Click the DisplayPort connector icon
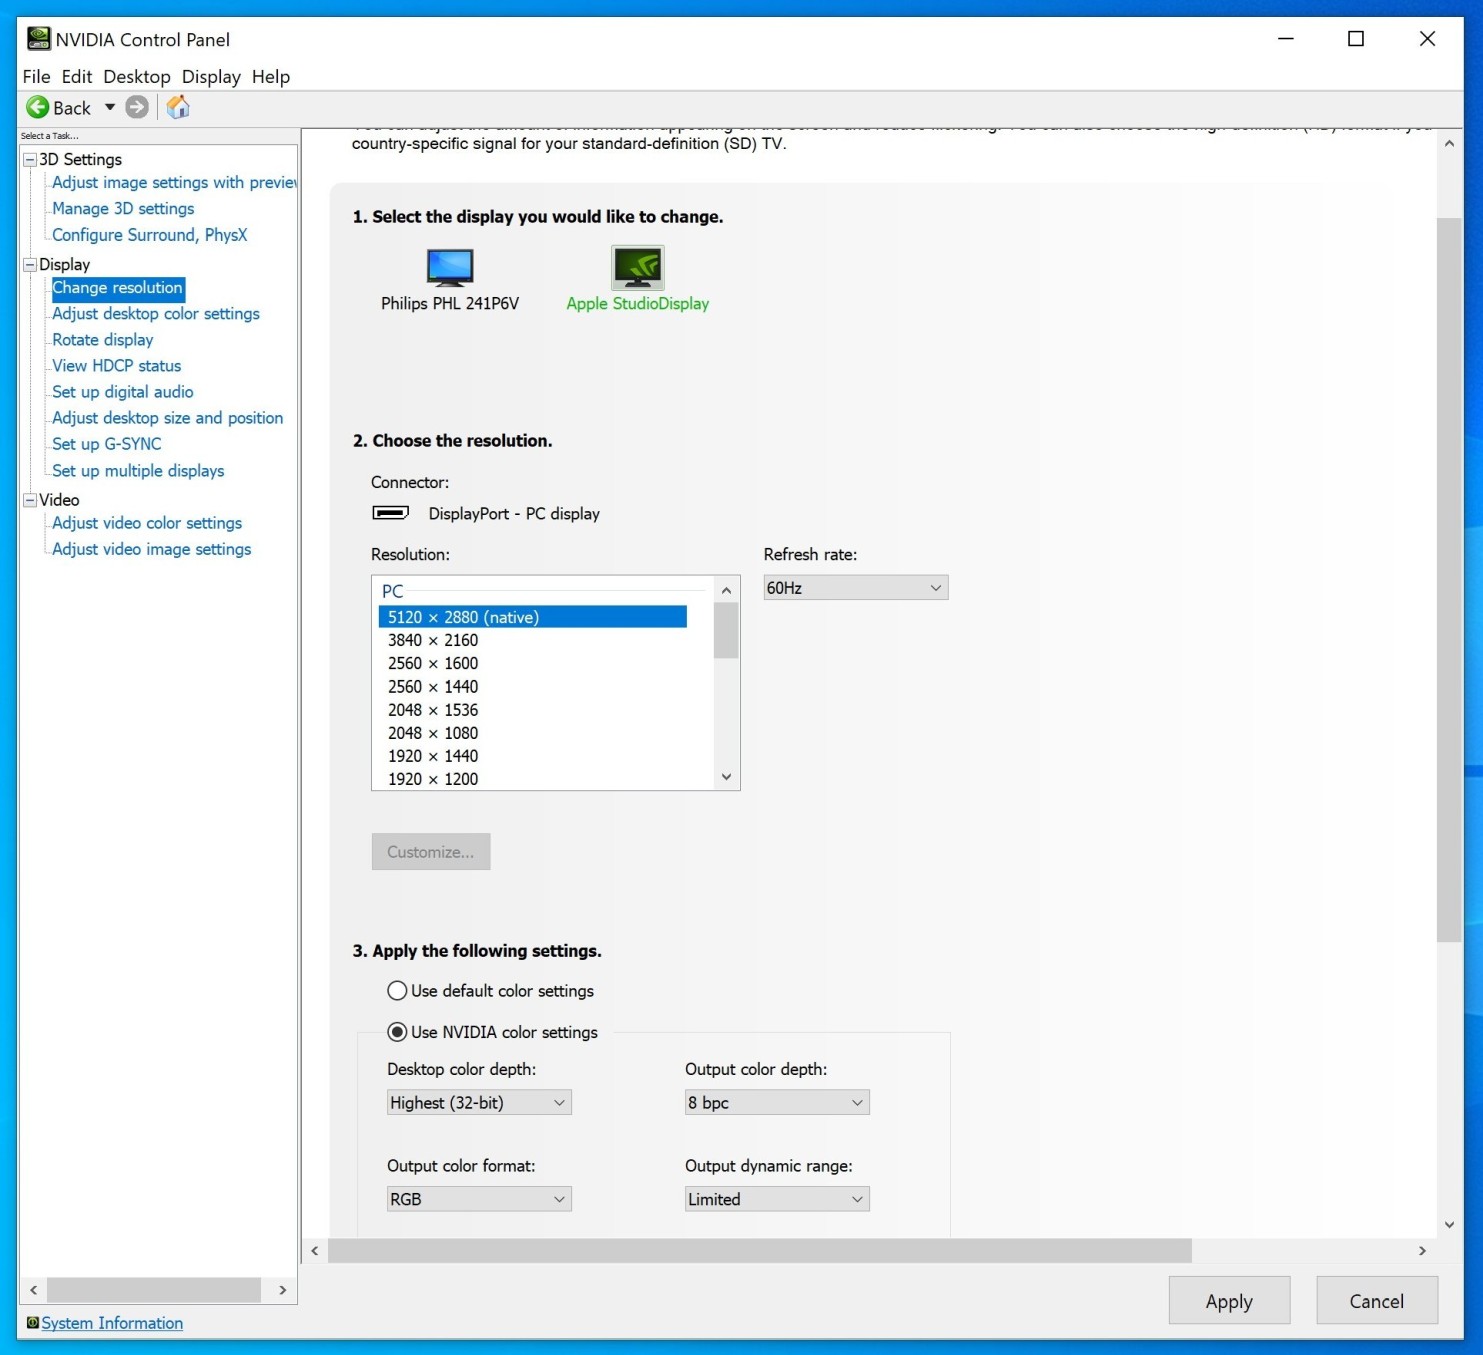 (391, 513)
